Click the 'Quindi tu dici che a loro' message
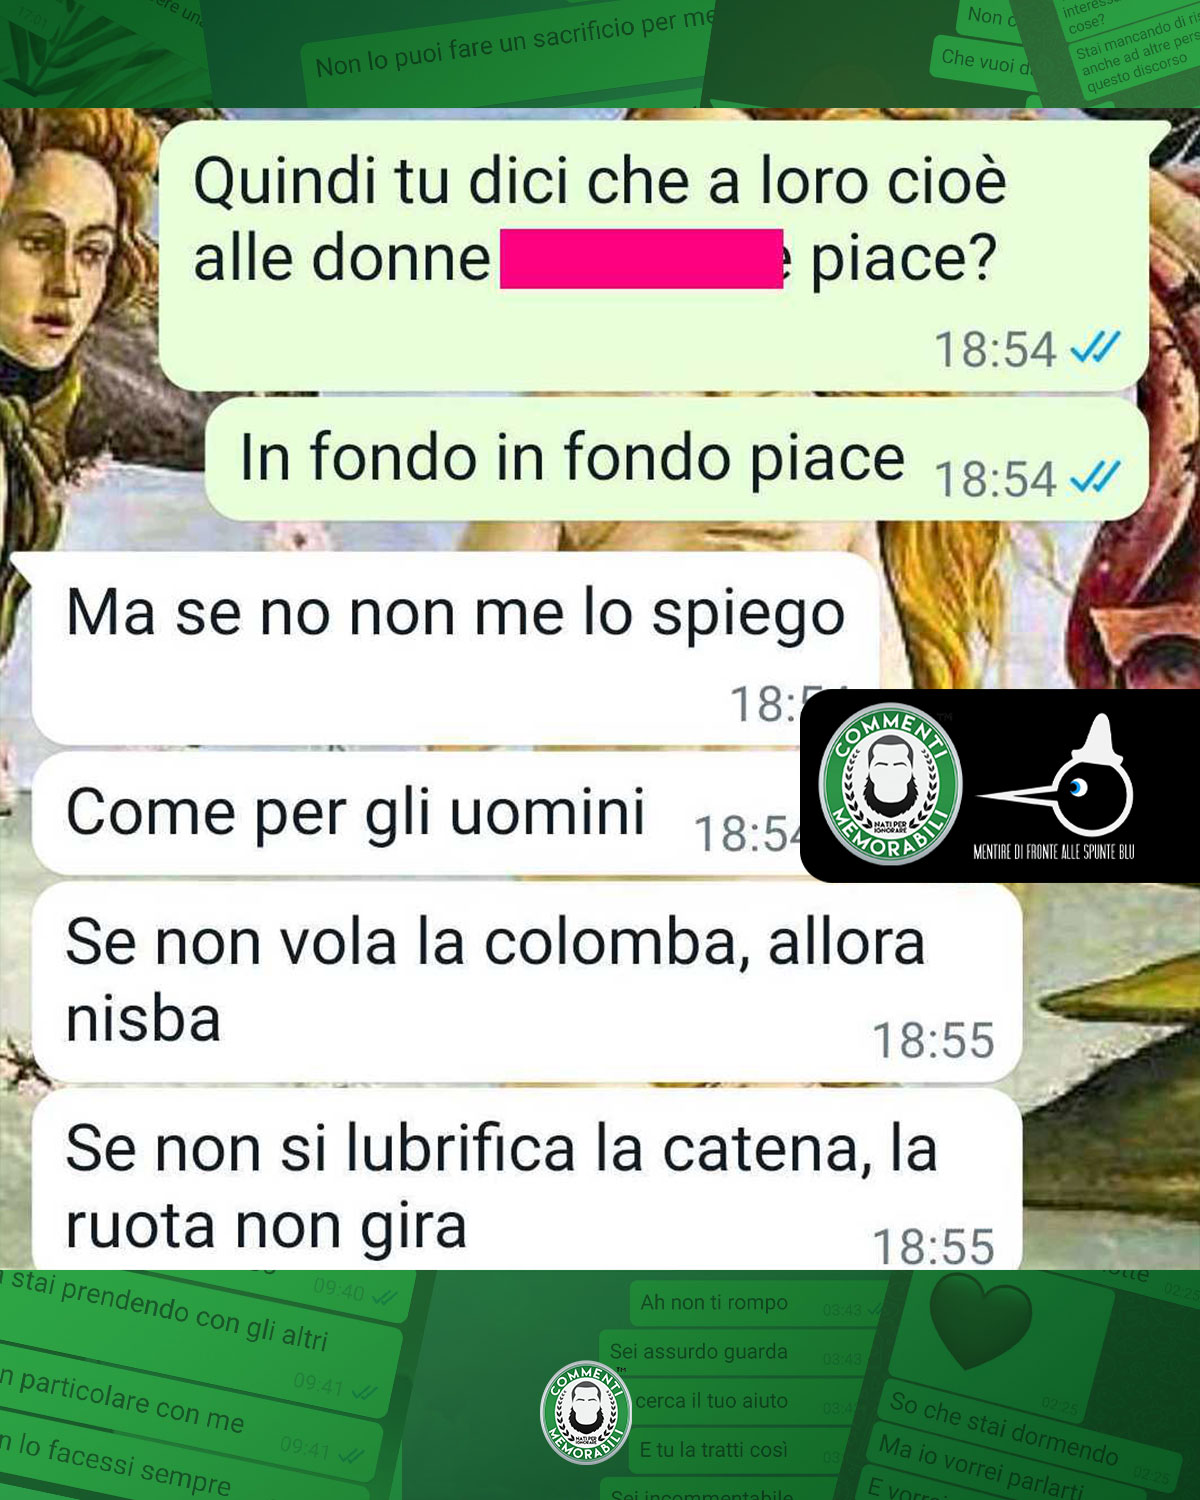 pyautogui.click(x=654, y=255)
